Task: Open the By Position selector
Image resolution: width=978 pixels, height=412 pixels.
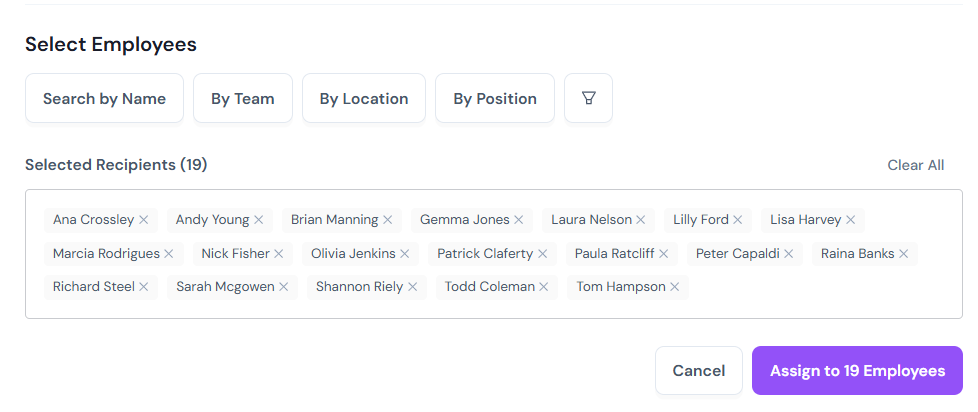Action: (495, 98)
